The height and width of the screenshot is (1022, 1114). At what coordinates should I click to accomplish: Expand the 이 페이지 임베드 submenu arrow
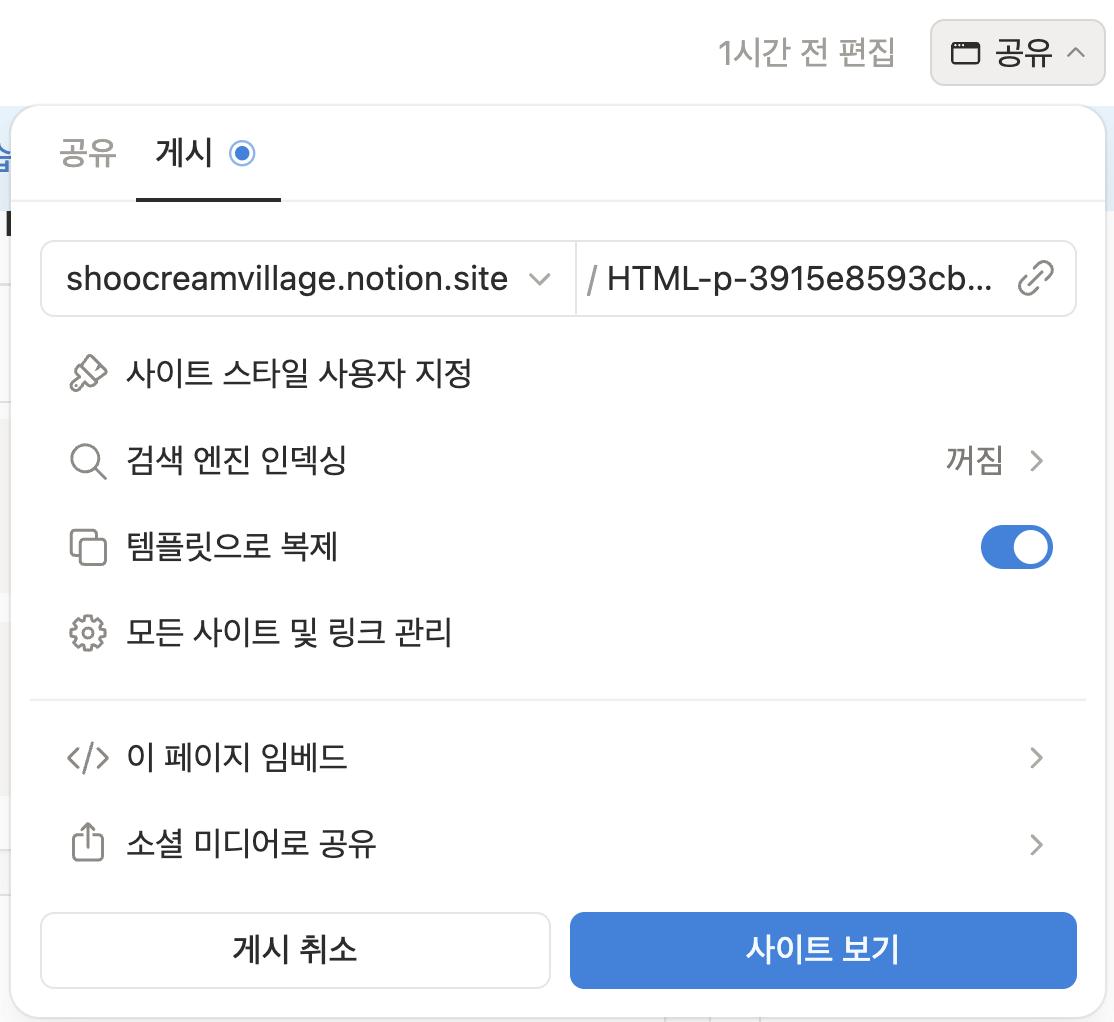[1037, 758]
